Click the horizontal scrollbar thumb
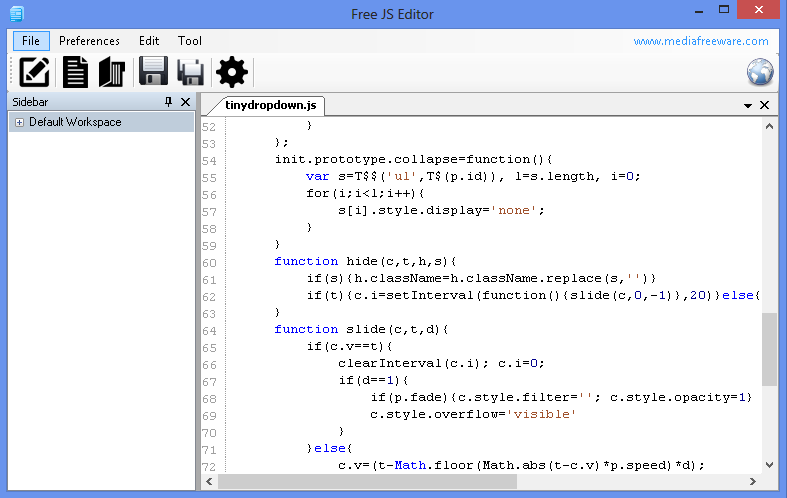The height and width of the screenshot is (498, 787). pyautogui.click(x=367, y=481)
